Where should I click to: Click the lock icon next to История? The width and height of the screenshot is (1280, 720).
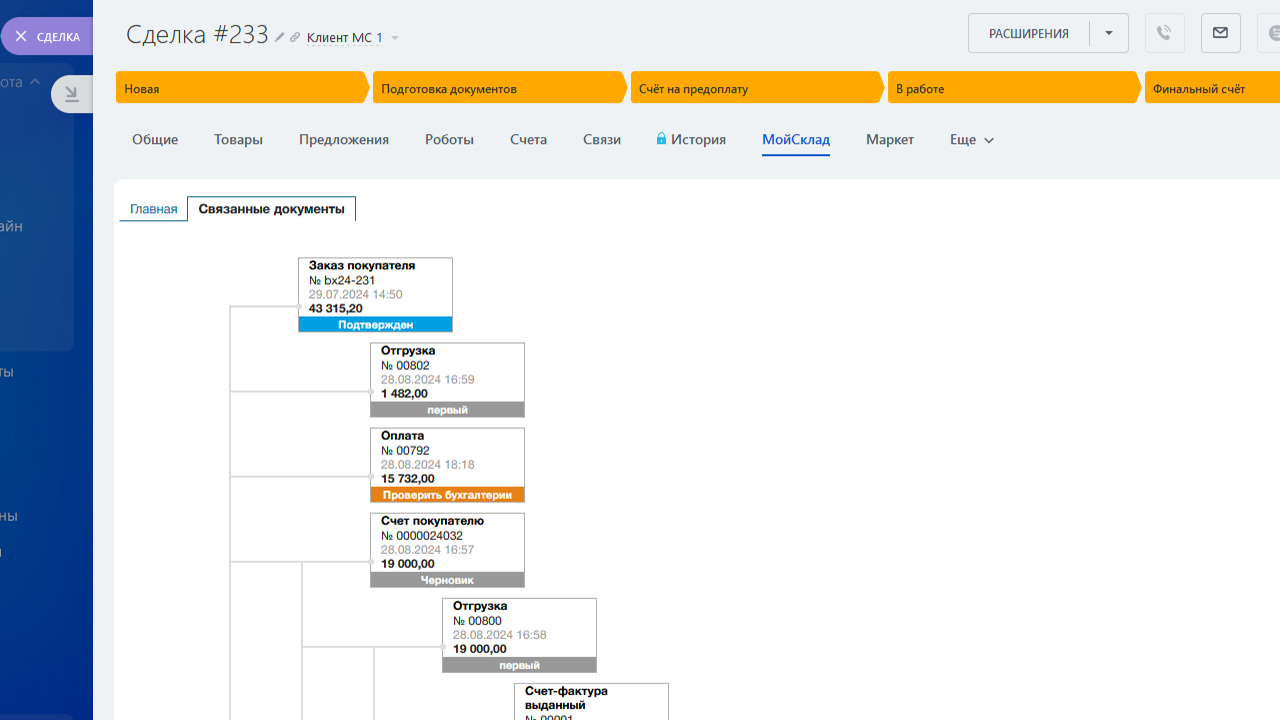661,140
